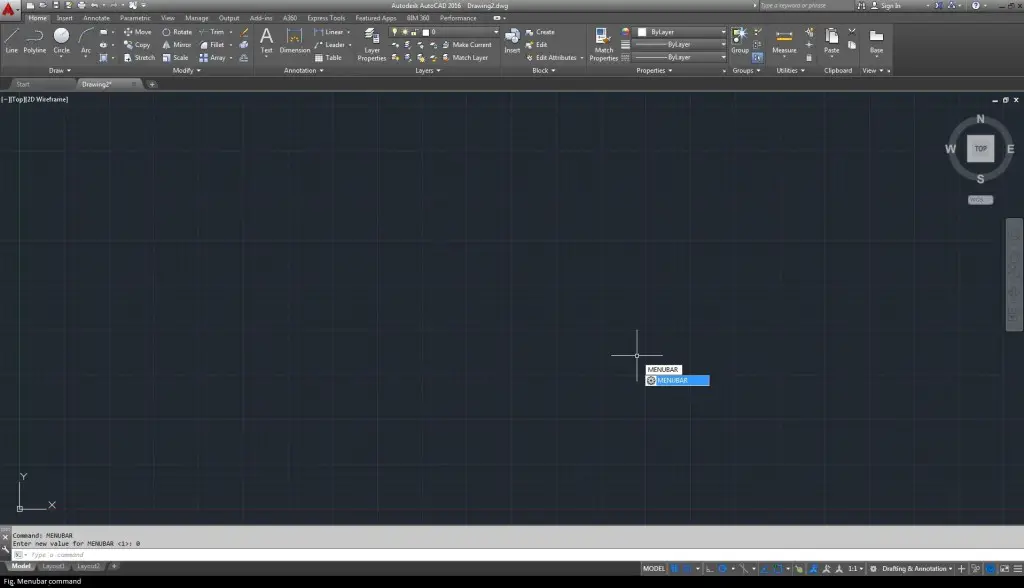Toggle grid display in status bar

point(676,569)
